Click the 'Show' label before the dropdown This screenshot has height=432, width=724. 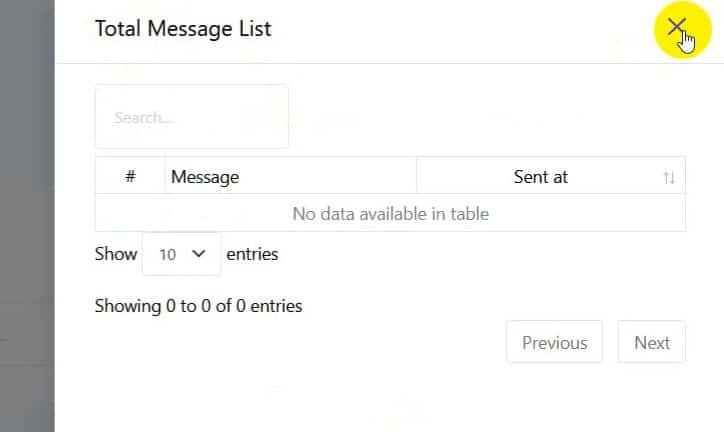[x=115, y=254]
